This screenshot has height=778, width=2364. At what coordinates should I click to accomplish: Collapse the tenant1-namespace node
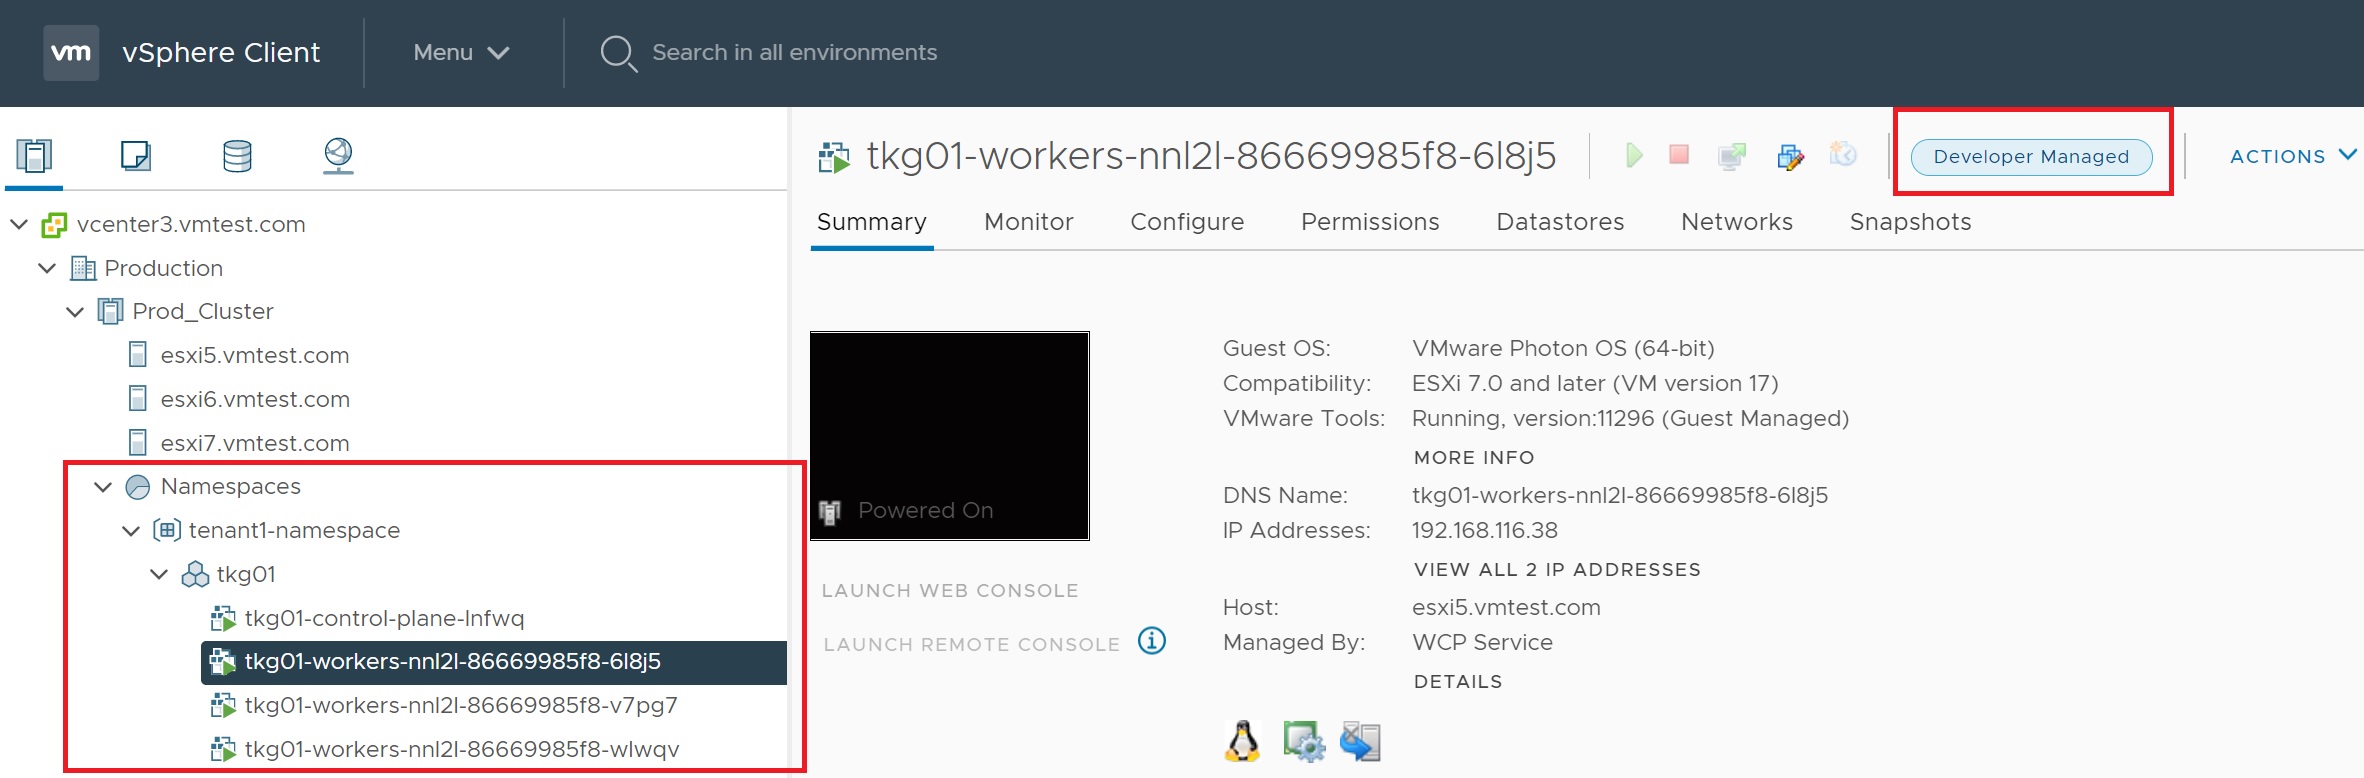click(131, 531)
